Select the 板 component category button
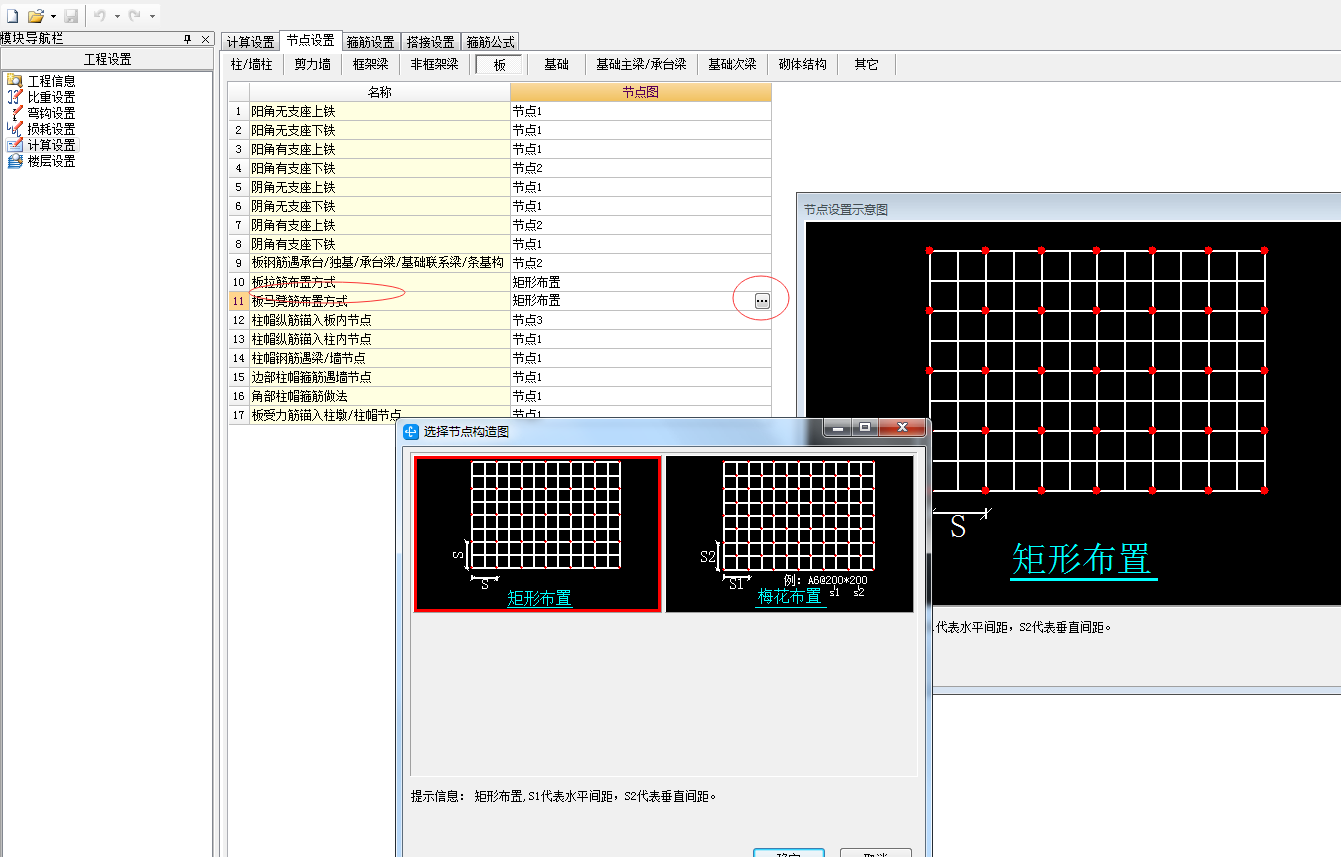The width and height of the screenshot is (1341, 857). tap(499, 64)
